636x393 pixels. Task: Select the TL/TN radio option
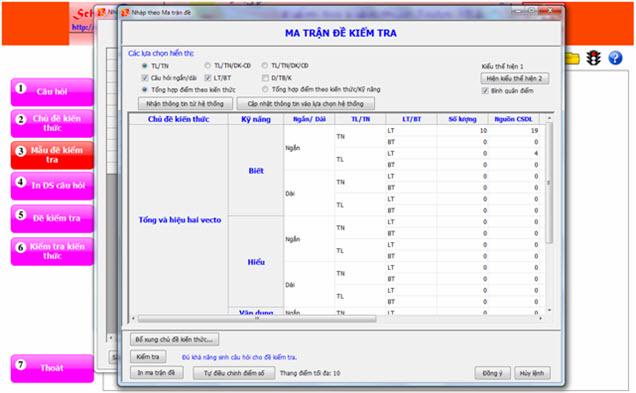pyautogui.click(x=144, y=66)
